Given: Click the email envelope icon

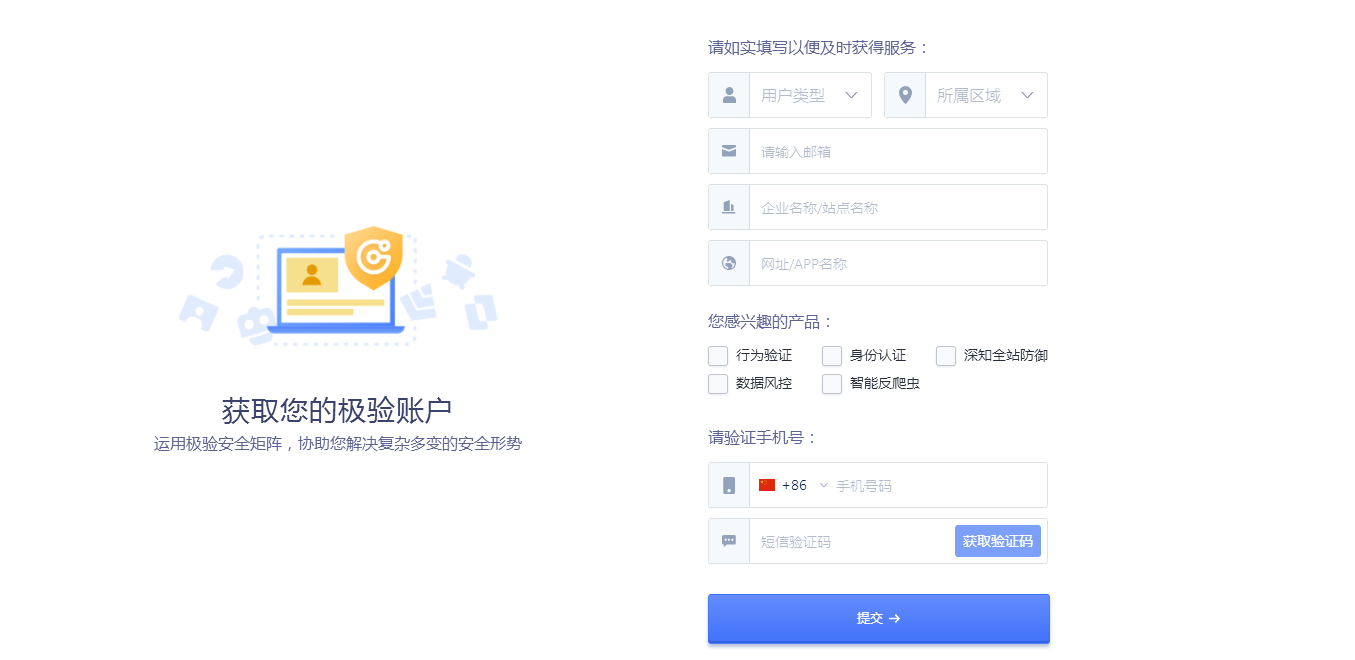Looking at the screenshot, I should pos(729,151).
